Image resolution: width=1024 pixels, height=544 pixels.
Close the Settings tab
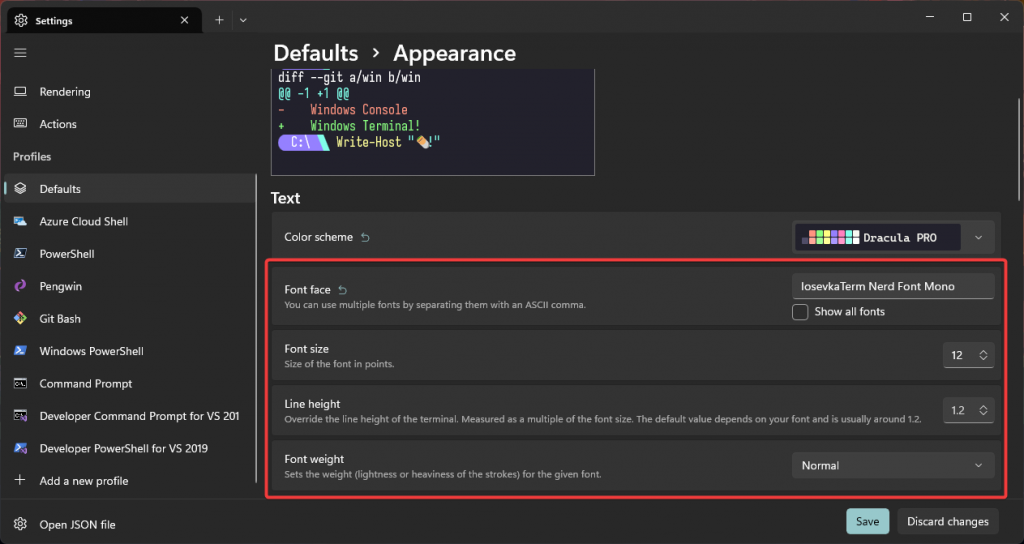[184, 20]
